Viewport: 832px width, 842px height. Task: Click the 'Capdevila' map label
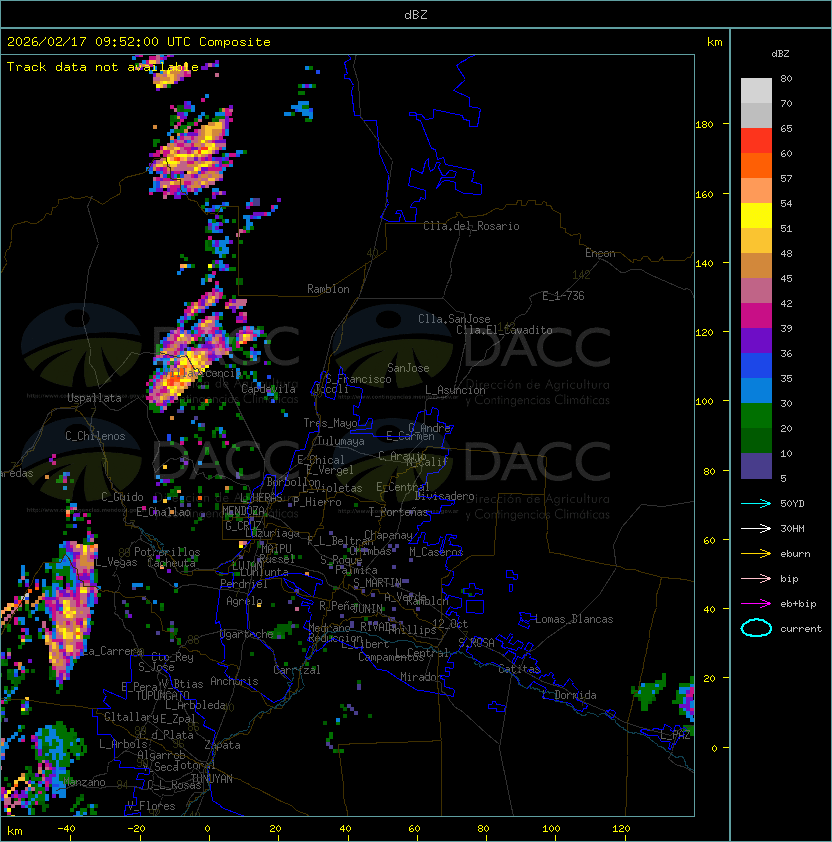268,389
